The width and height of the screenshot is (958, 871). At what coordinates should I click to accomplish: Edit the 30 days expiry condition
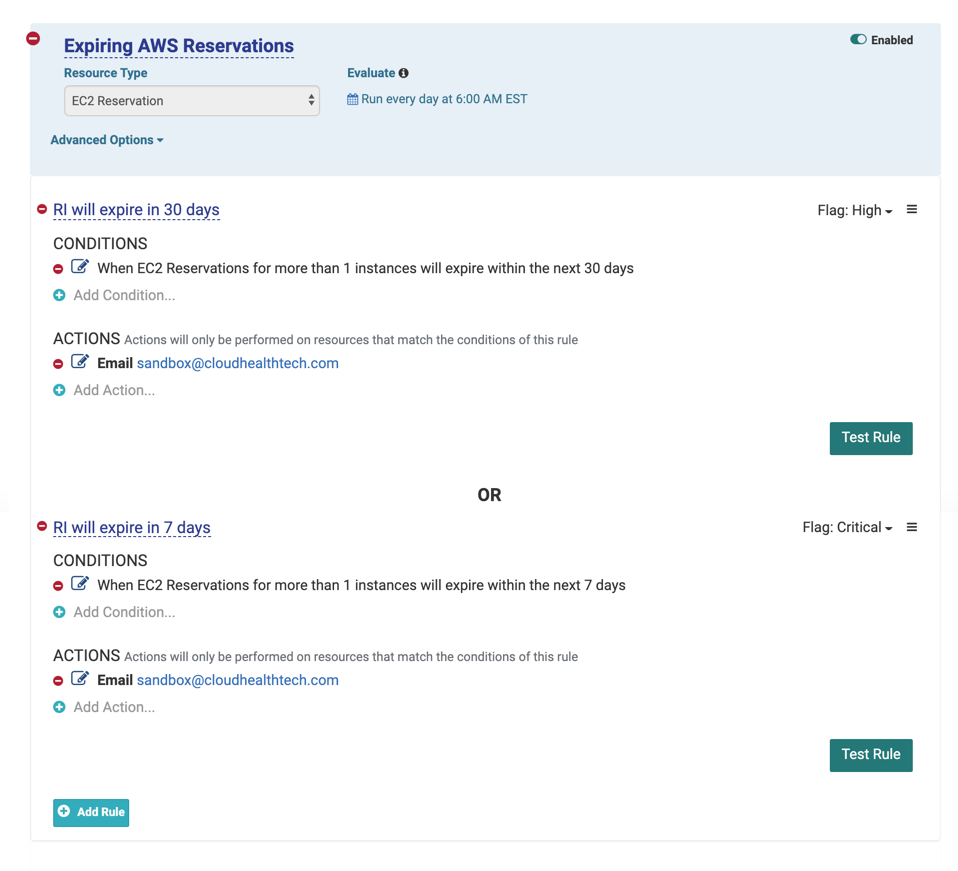pos(80,268)
